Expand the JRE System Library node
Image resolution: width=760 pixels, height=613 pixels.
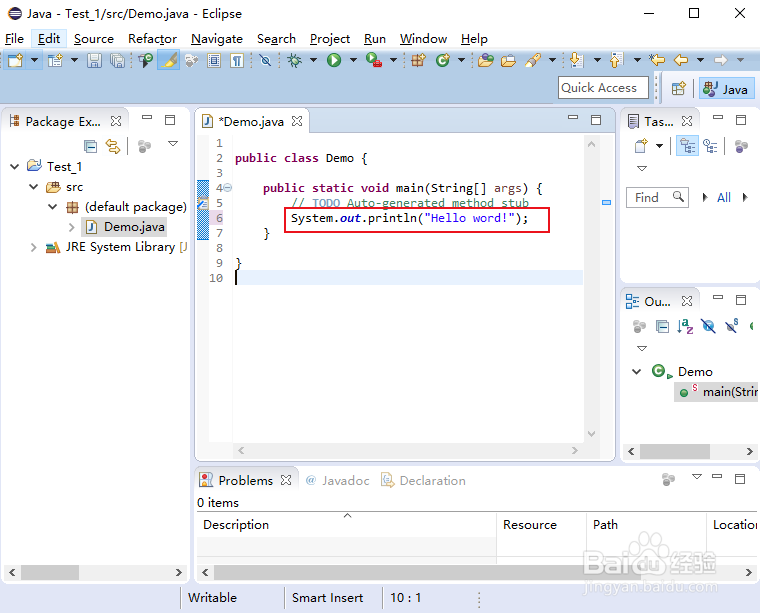[33, 247]
